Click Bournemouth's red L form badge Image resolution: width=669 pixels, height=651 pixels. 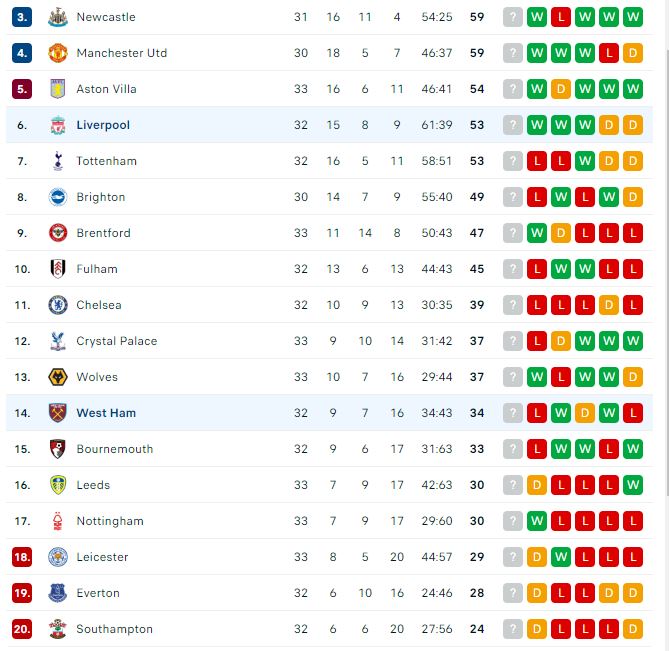pyautogui.click(x=537, y=449)
